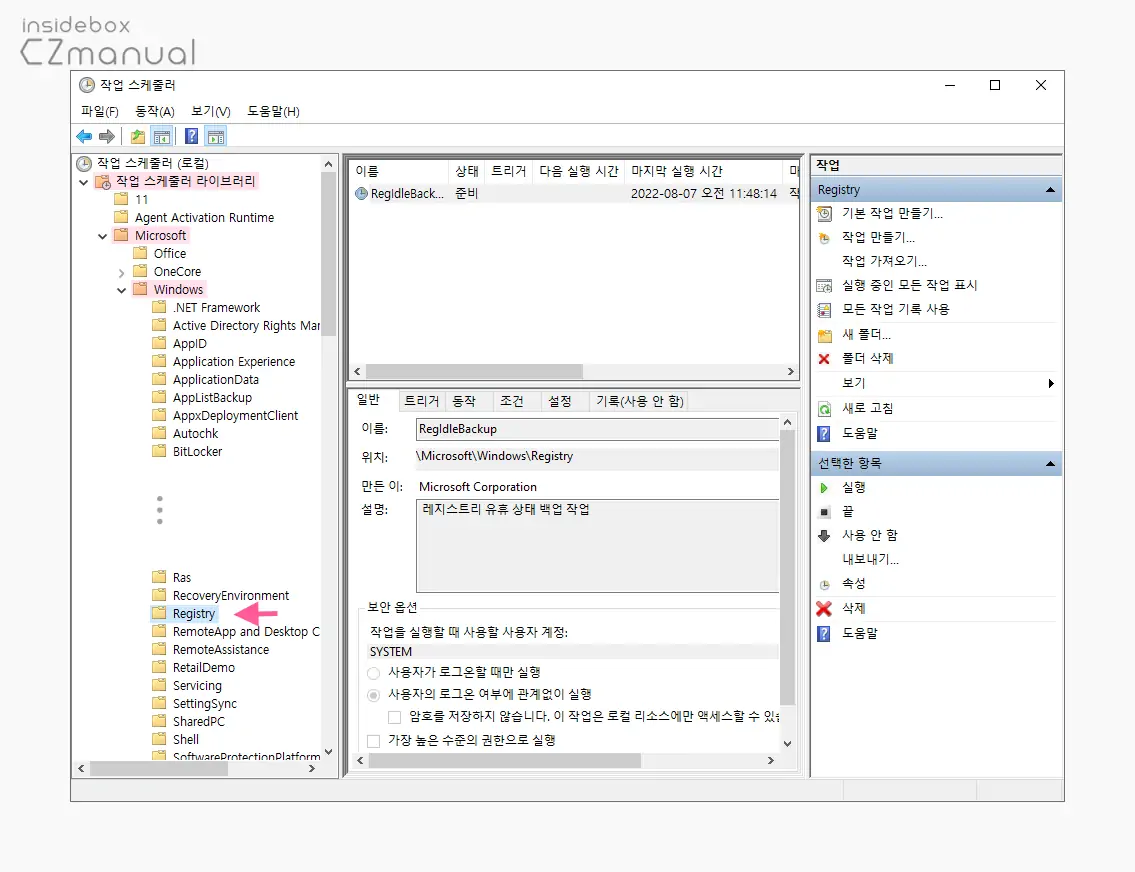Toggle 암호를 저장하지 않습니다 checkbox
The width and height of the screenshot is (1135, 872).
pyautogui.click(x=394, y=717)
